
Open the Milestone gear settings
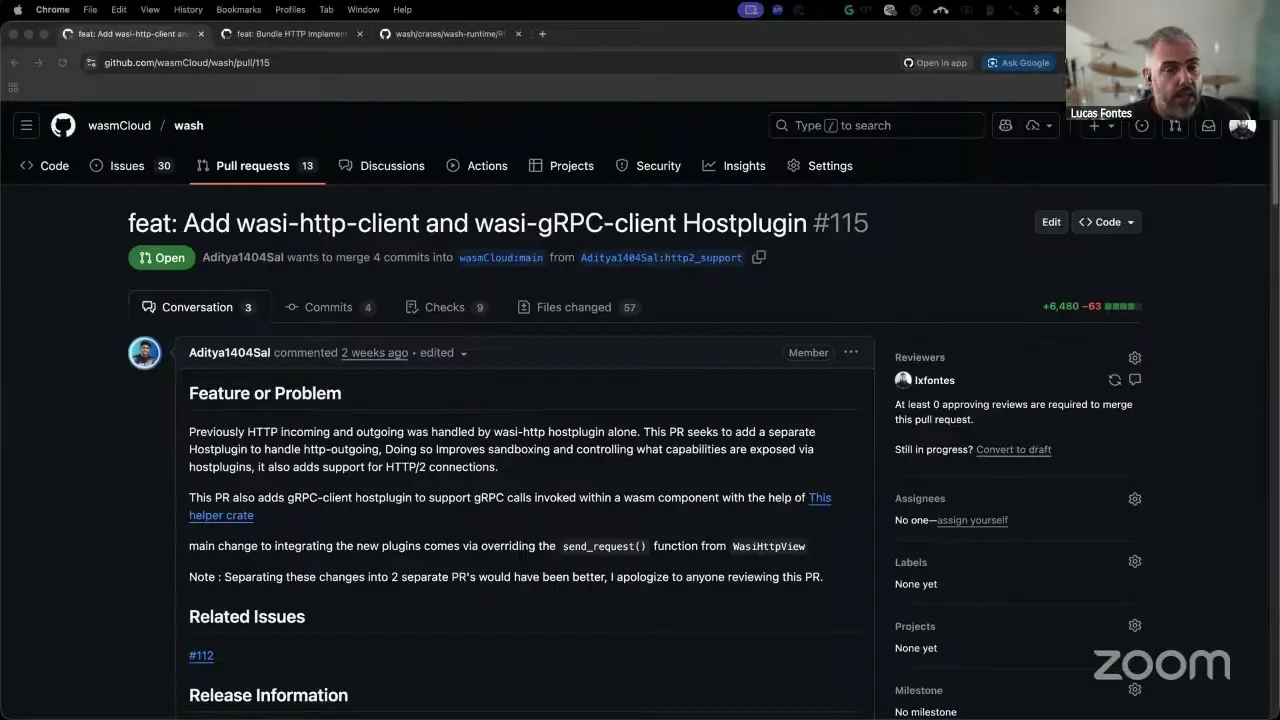(1135, 689)
